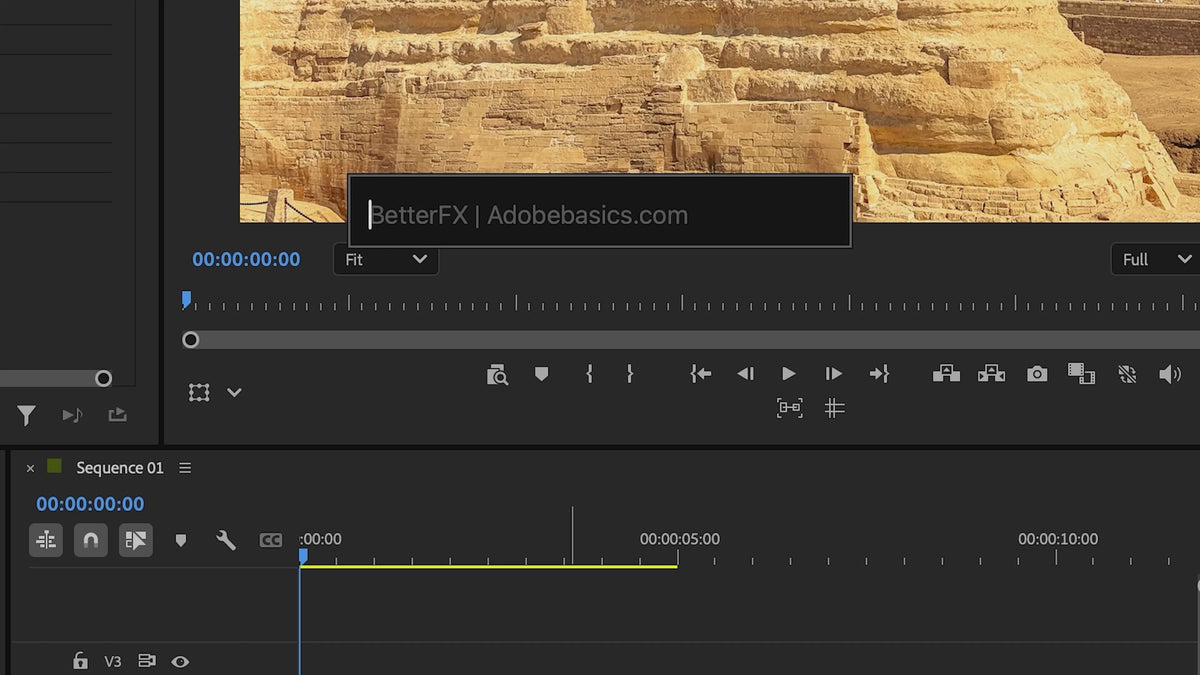Image resolution: width=1200 pixels, height=675 pixels.
Task: Open timeline display settings wrench
Action: coord(226,540)
